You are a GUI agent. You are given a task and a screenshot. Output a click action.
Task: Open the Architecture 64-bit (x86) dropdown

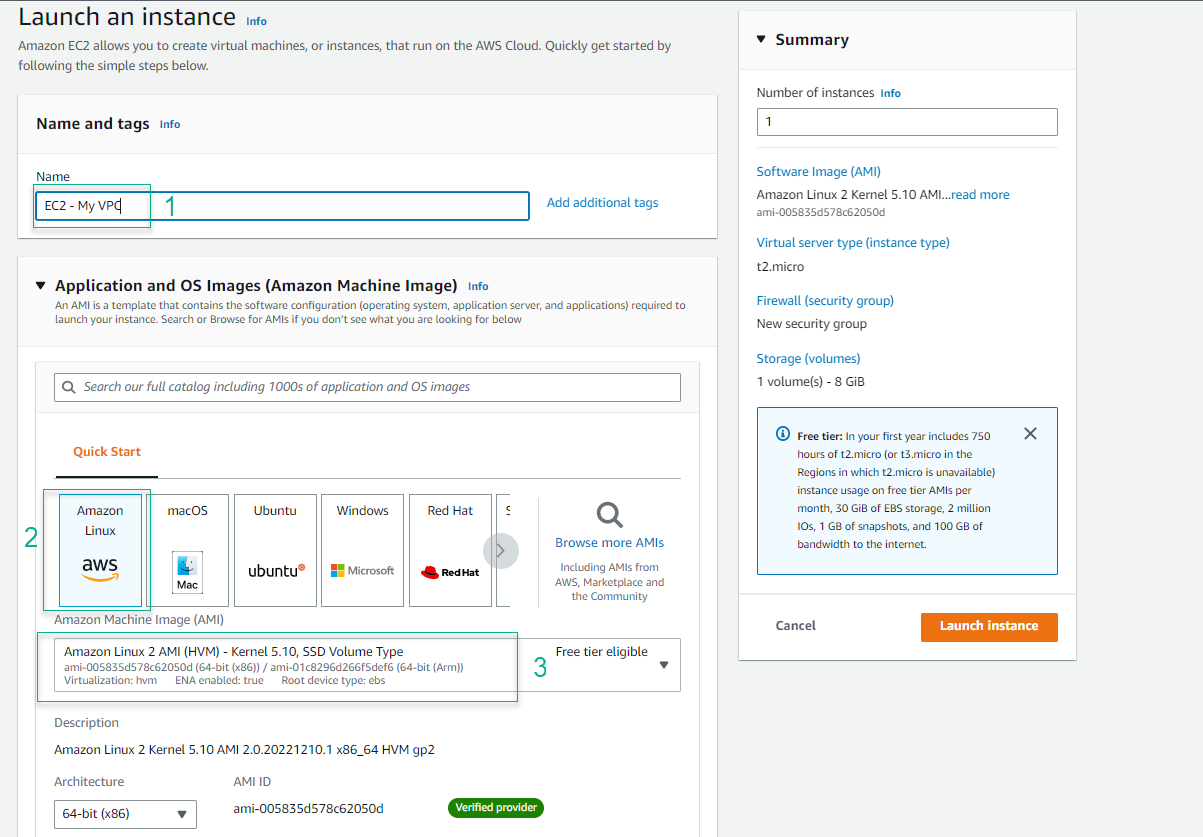125,814
